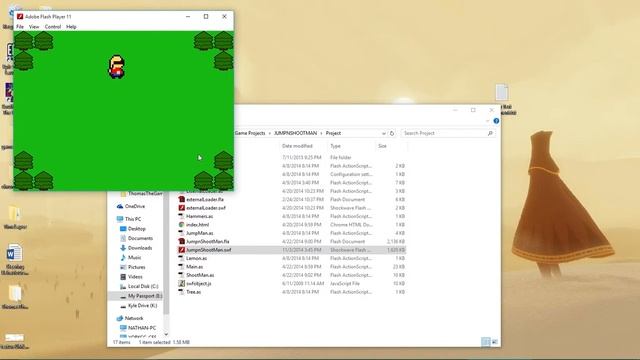Click the Word document on the desktop

(x=14, y=253)
